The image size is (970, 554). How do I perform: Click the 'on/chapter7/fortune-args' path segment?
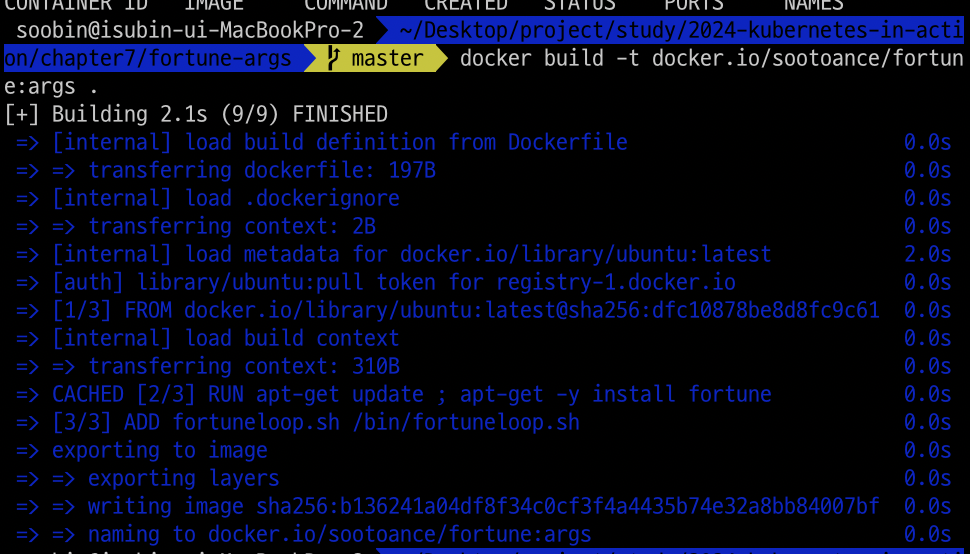point(148,58)
